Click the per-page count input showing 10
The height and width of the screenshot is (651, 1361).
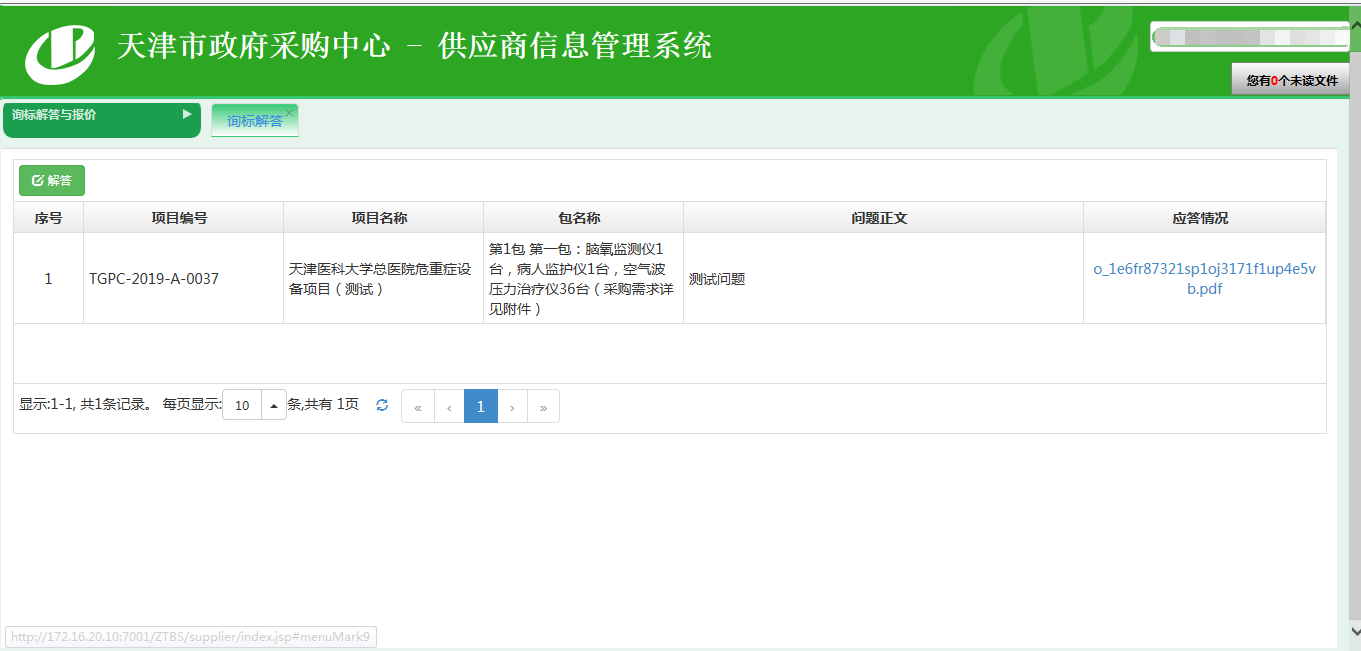click(242, 406)
